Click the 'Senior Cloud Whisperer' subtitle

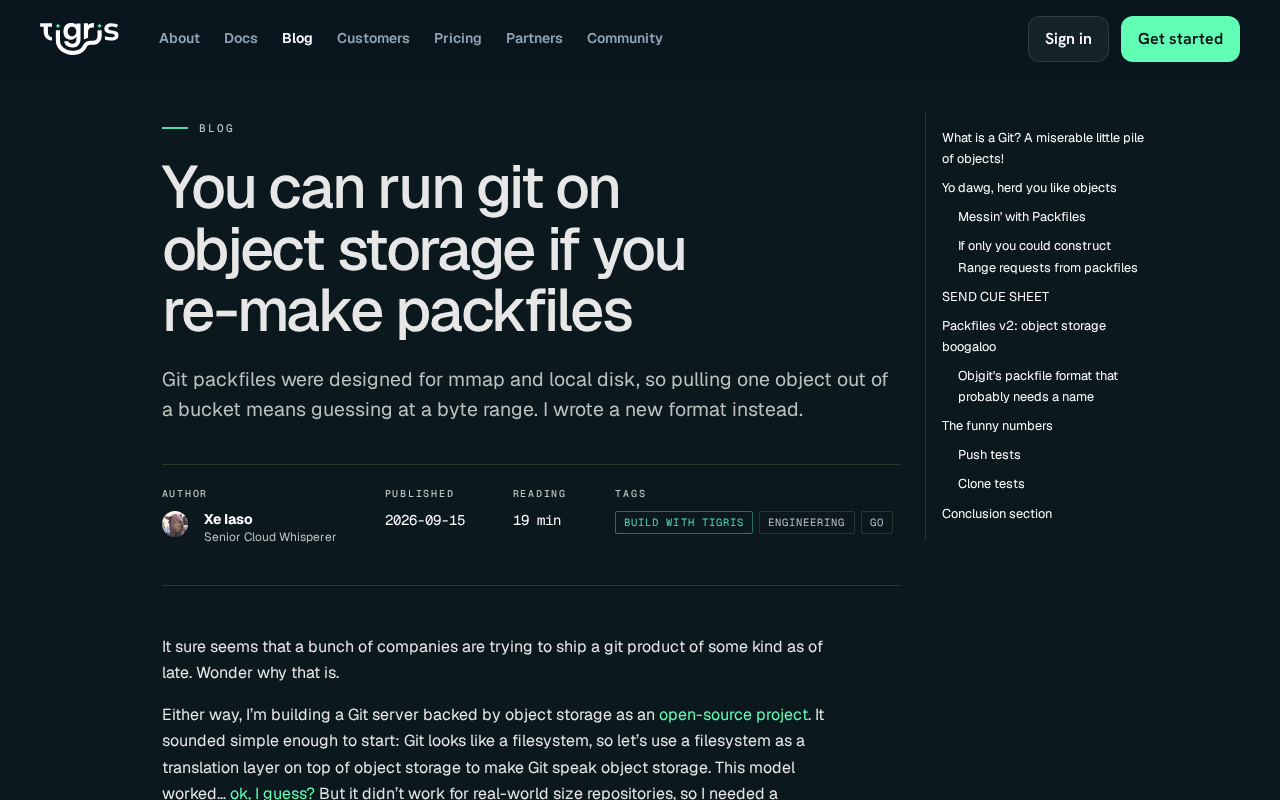point(270,537)
